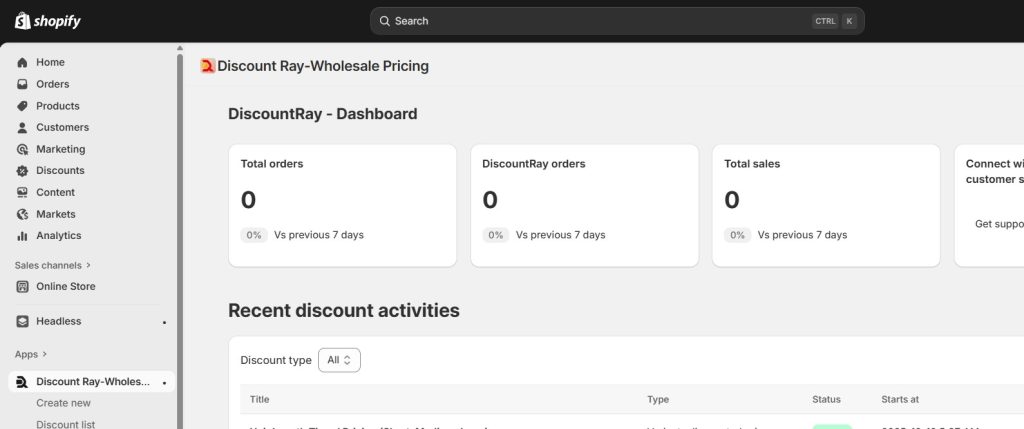The image size is (1024, 429).
Task: Click Get support link
Action: click(x=999, y=224)
